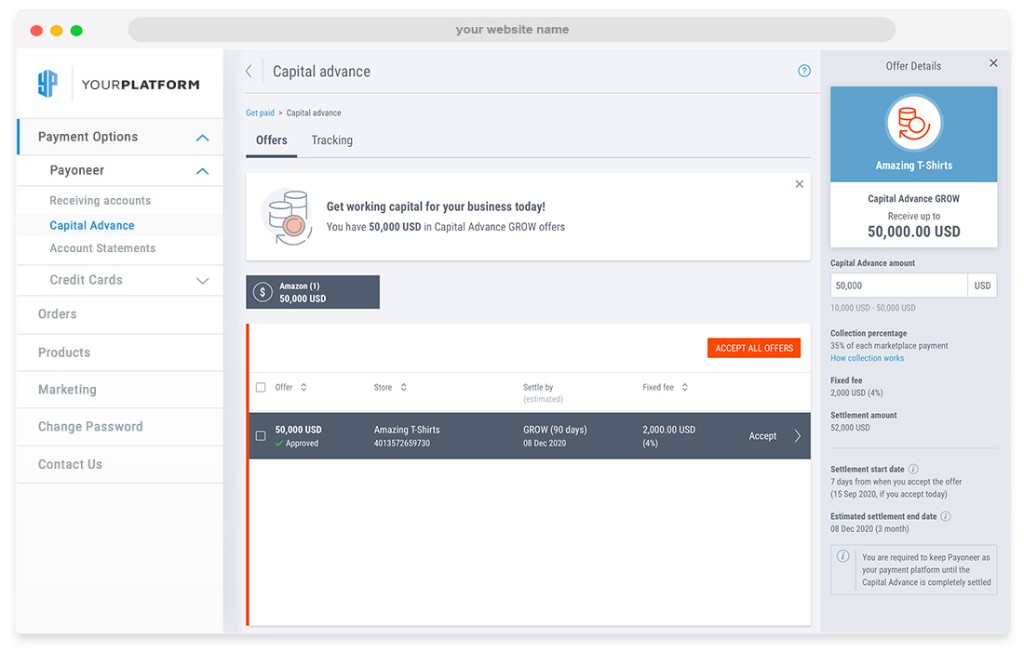Click the browser address bar
Screen dimensions: 1024x651
511,29
